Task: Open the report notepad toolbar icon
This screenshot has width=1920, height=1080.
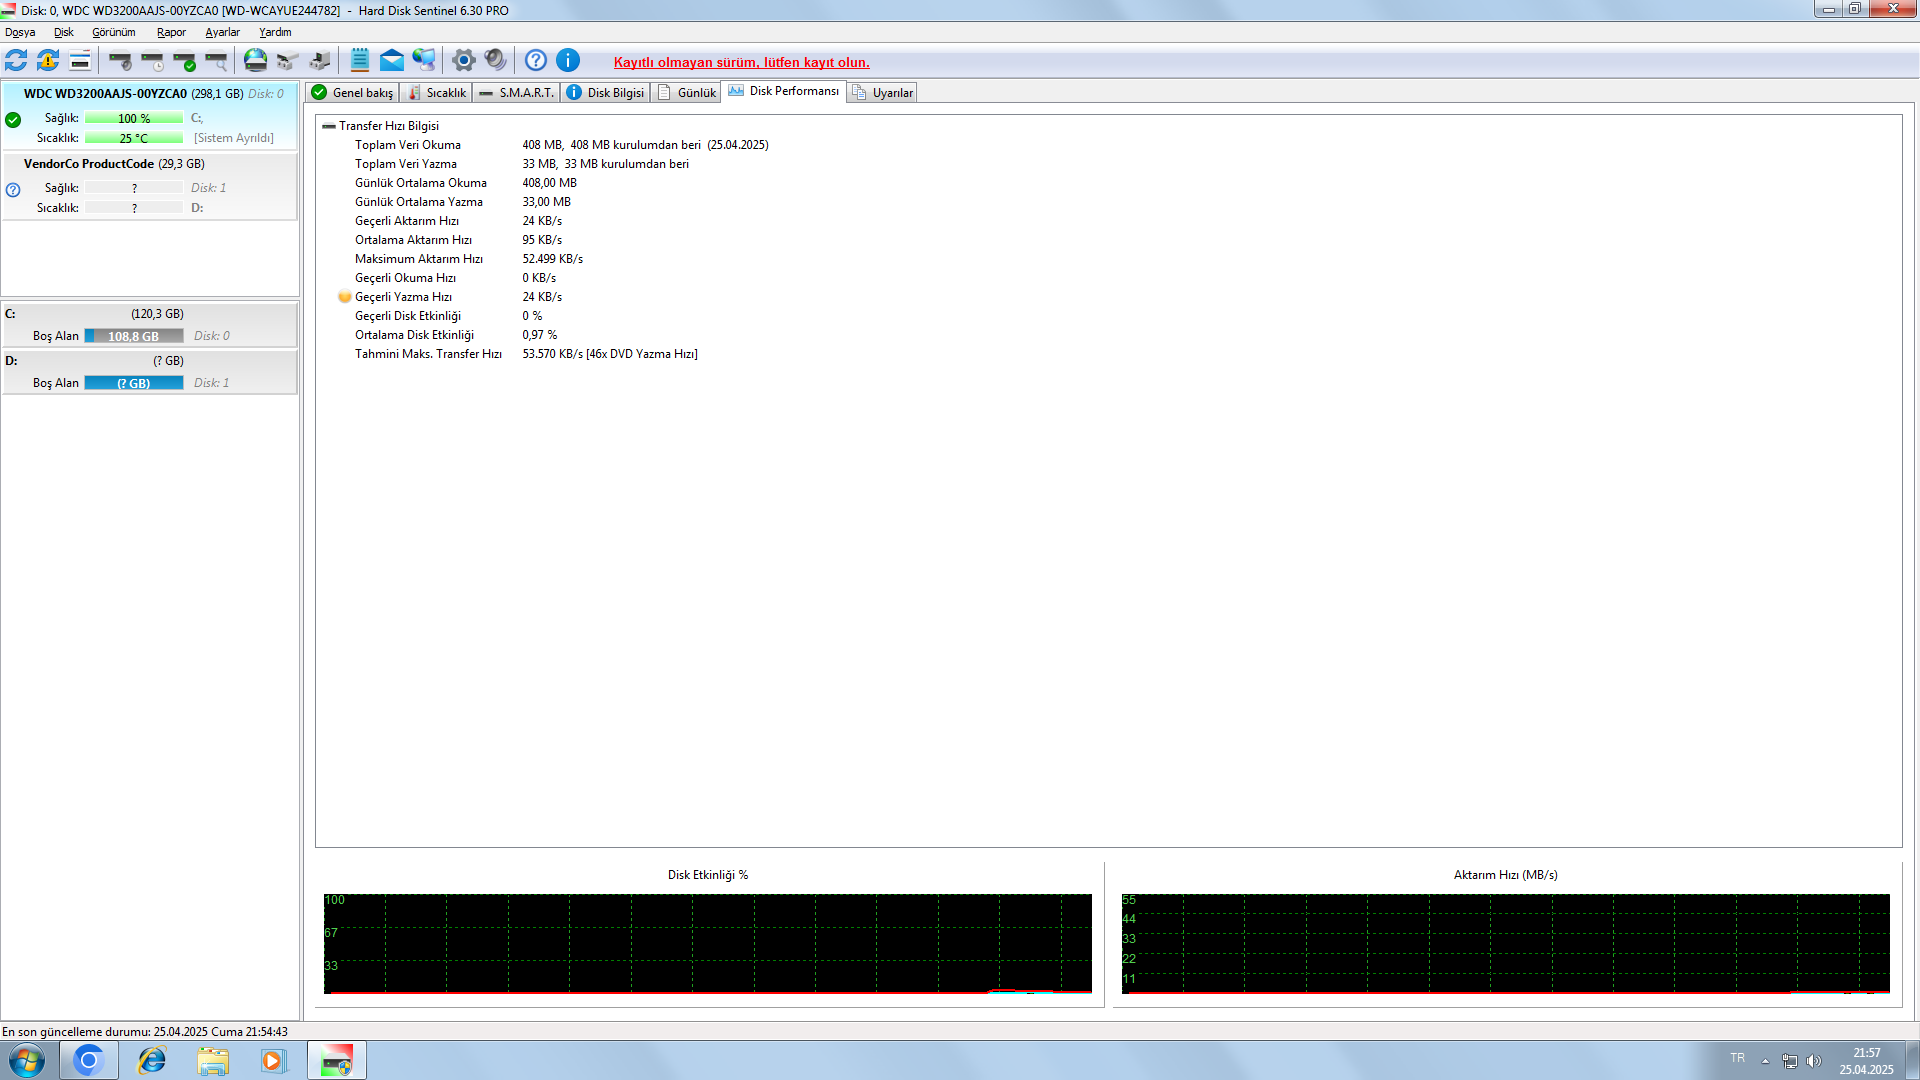Action: (x=360, y=61)
